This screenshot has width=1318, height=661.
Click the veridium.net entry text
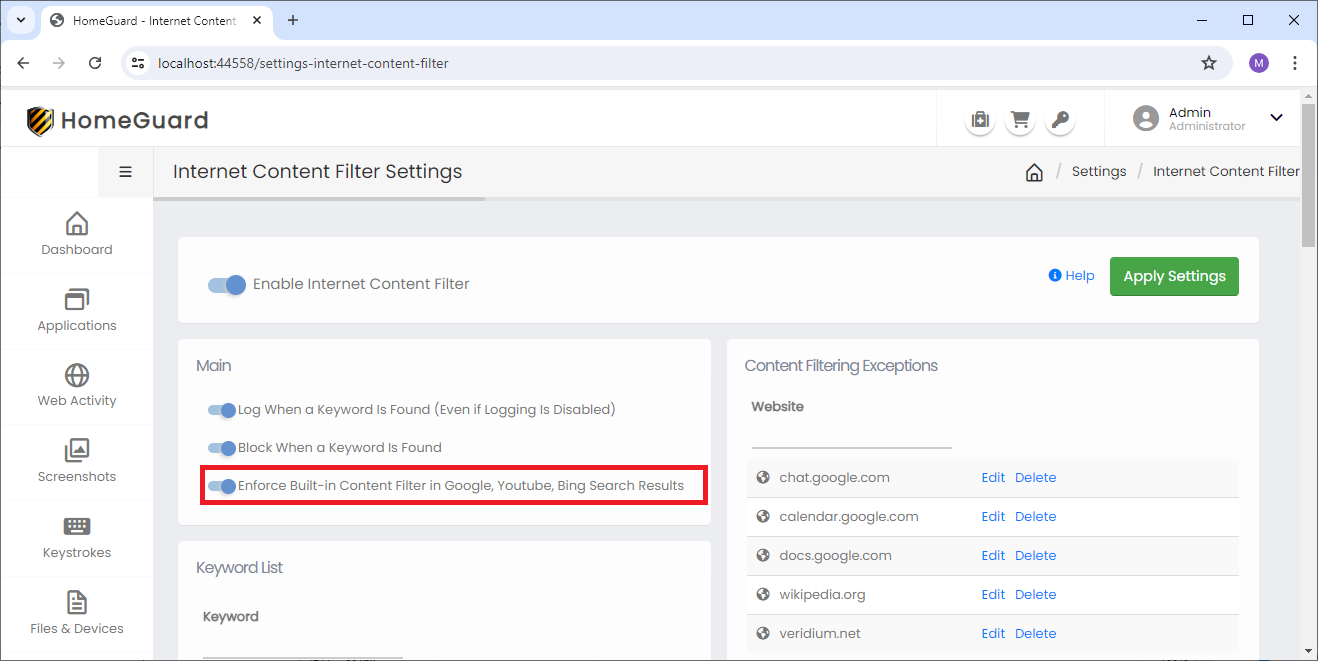click(820, 633)
